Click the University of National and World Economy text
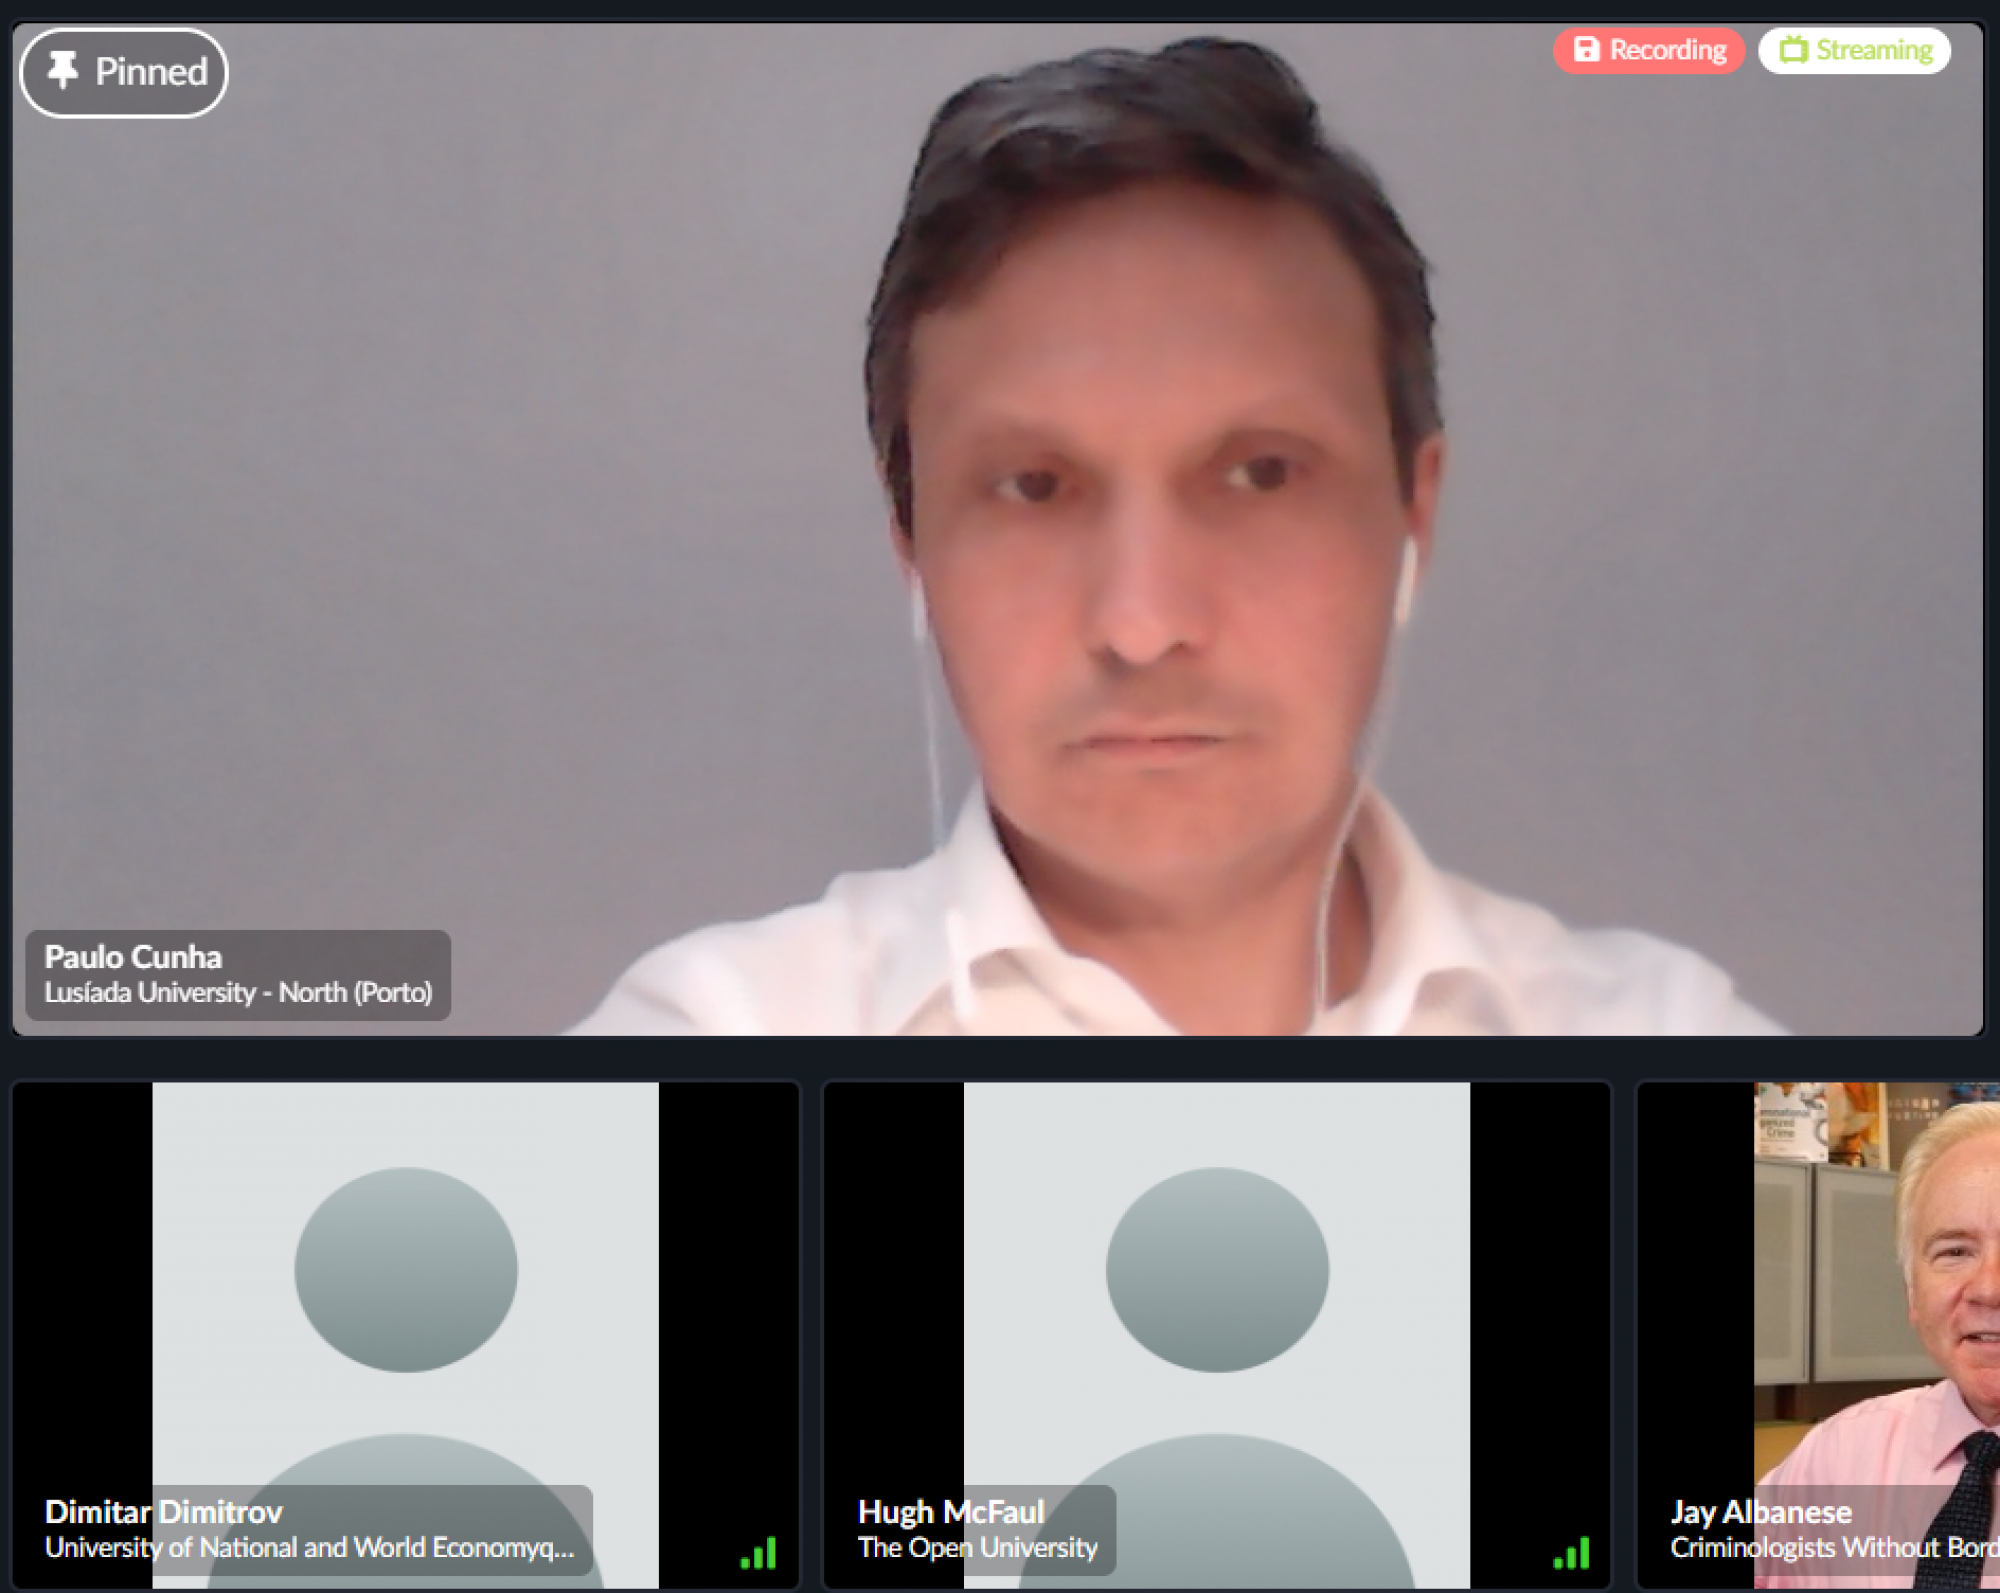 [309, 1548]
